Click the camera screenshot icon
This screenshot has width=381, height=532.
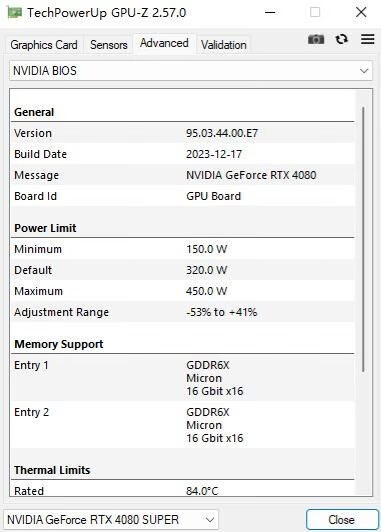pos(316,39)
